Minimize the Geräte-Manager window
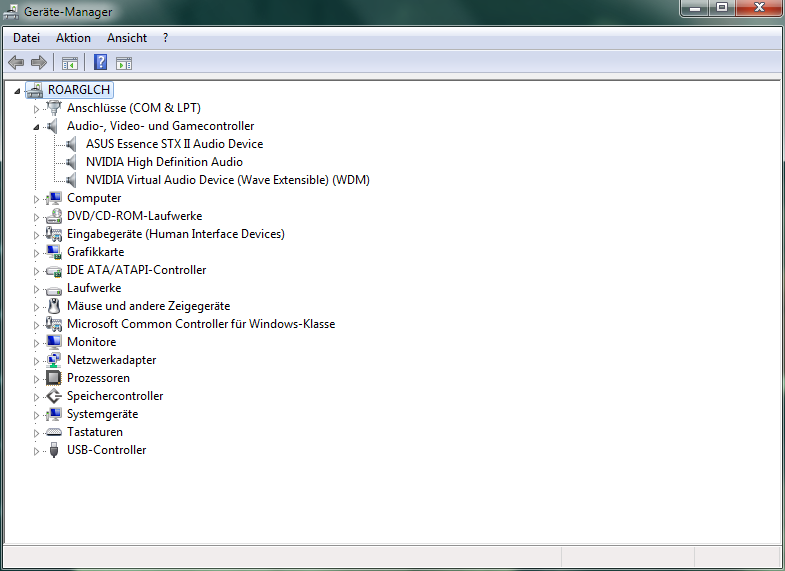The image size is (785, 571). [x=694, y=8]
